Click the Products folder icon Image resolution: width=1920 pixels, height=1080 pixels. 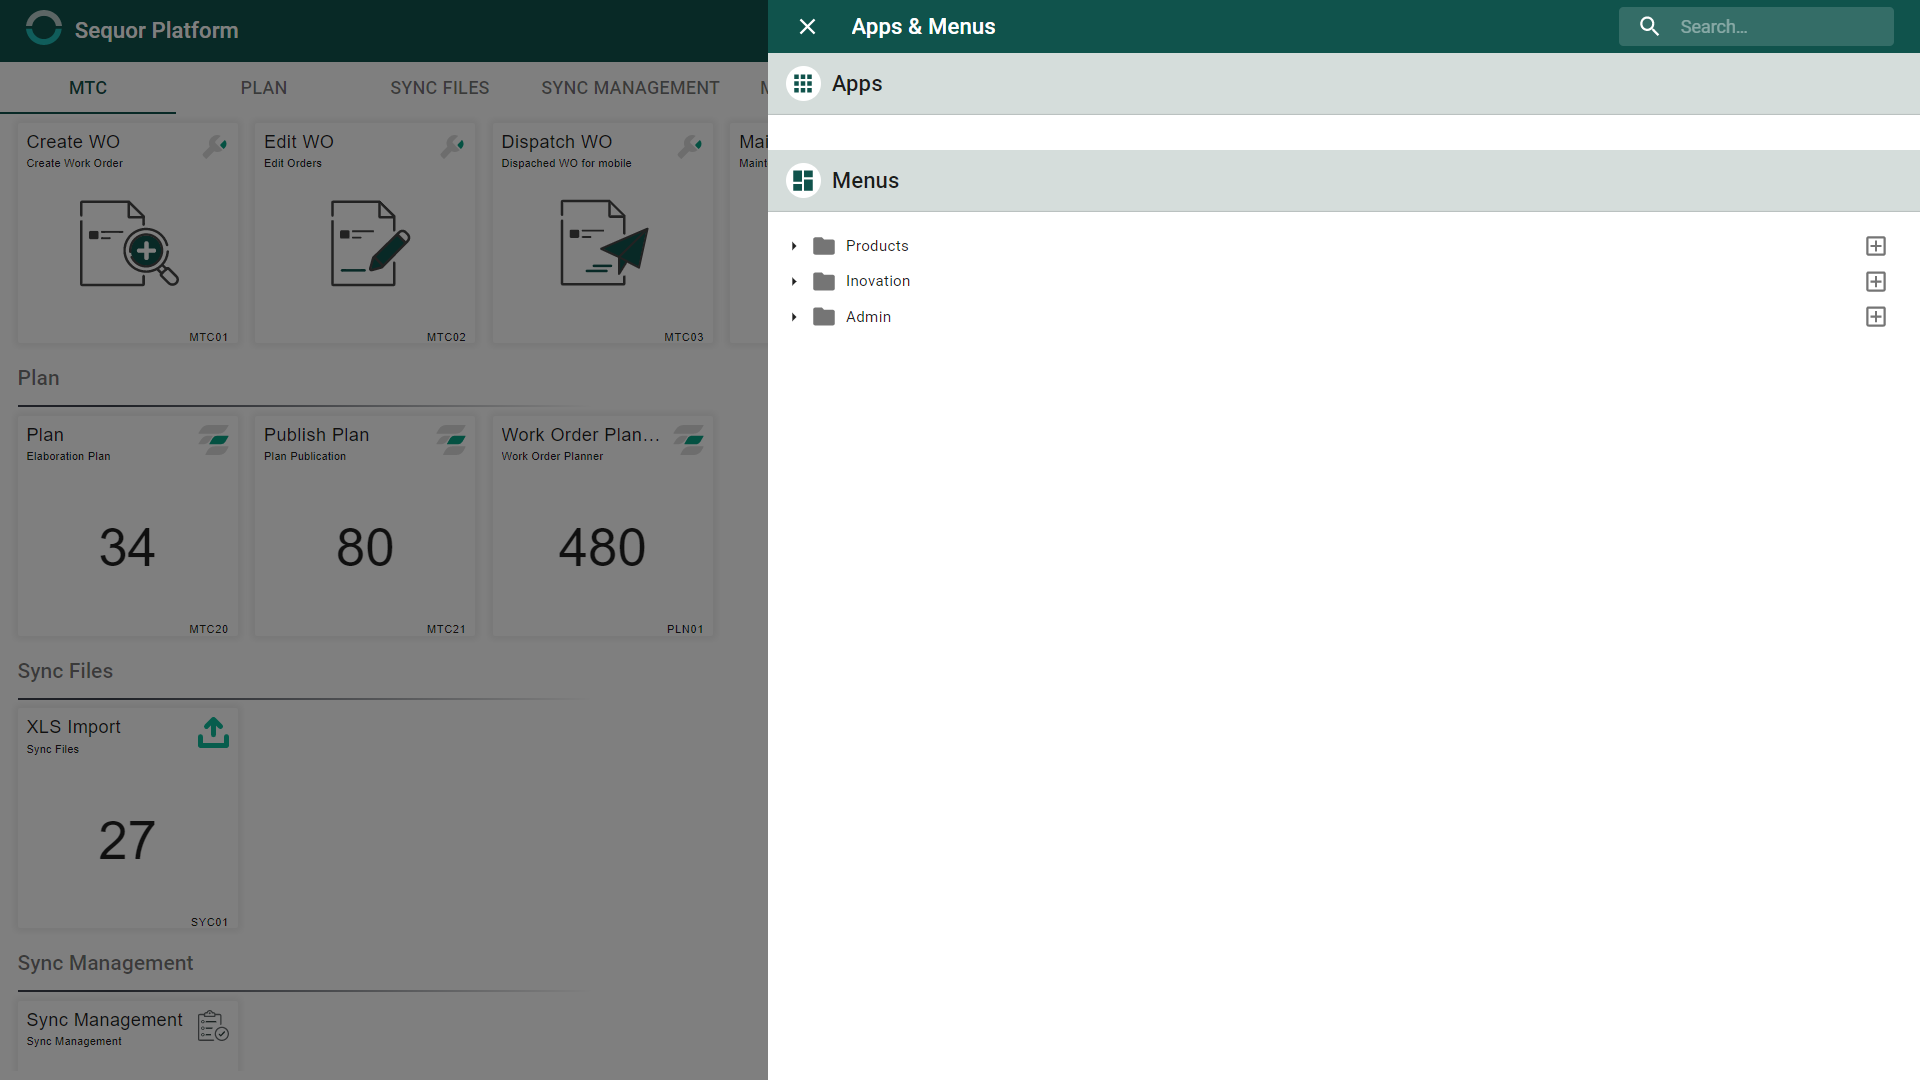(824, 246)
